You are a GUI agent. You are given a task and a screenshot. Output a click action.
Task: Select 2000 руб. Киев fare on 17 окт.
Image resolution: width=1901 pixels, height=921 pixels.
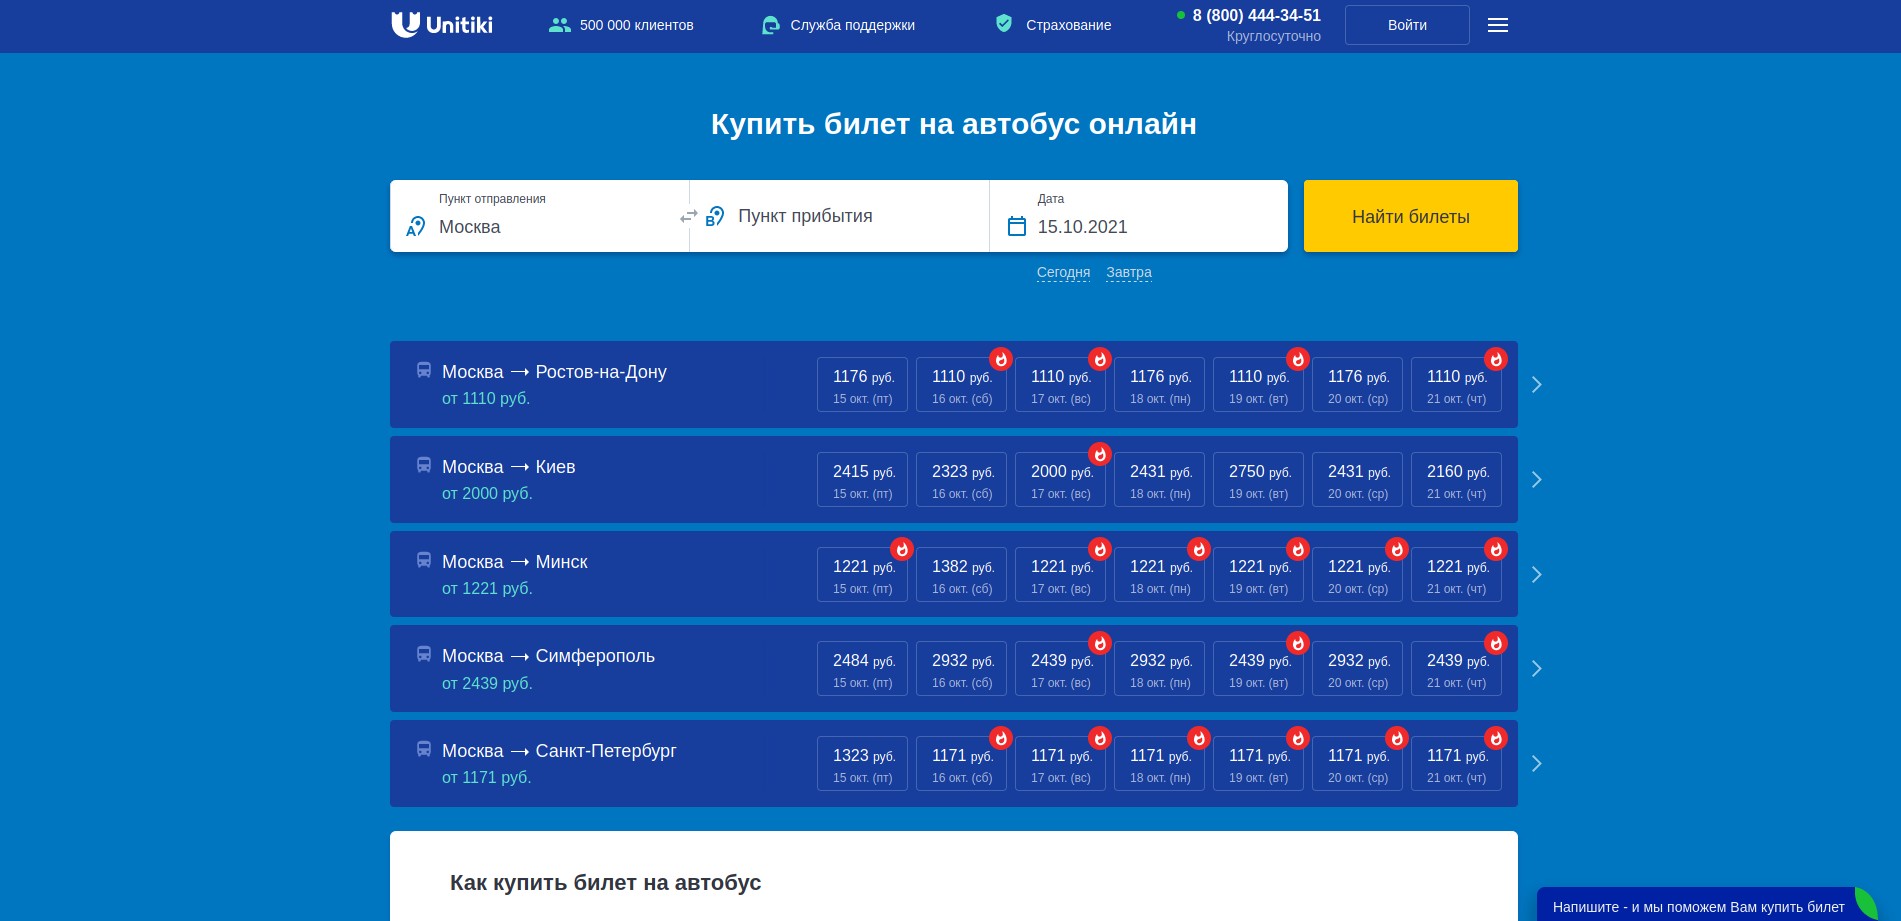pos(1060,480)
